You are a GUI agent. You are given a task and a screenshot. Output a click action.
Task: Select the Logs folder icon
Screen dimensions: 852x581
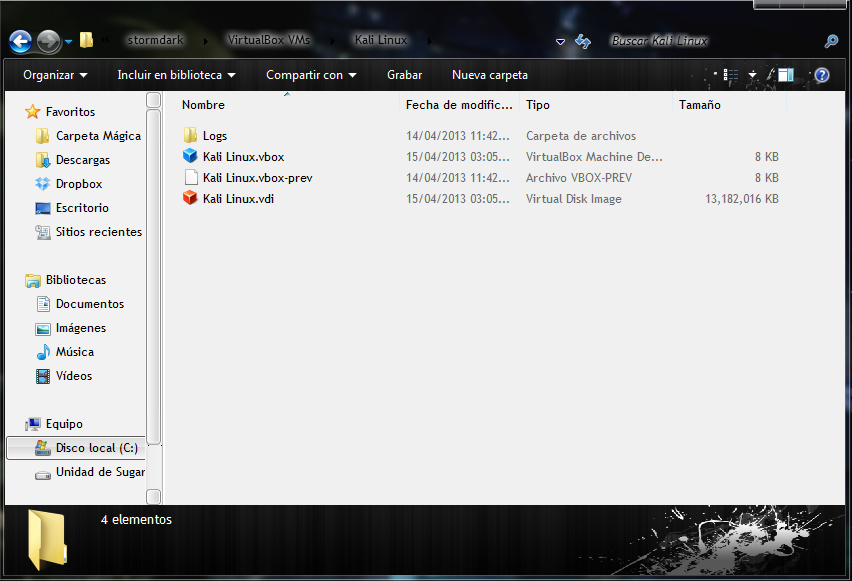(x=190, y=135)
